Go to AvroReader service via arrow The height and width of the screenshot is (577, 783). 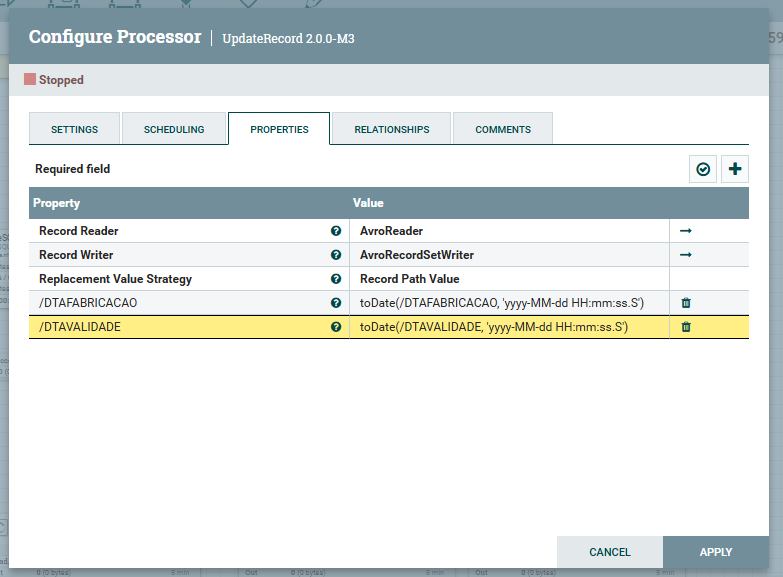coord(686,231)
